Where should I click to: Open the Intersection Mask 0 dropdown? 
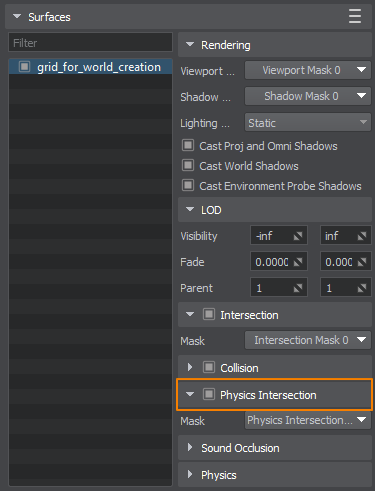tap(308, 340)
